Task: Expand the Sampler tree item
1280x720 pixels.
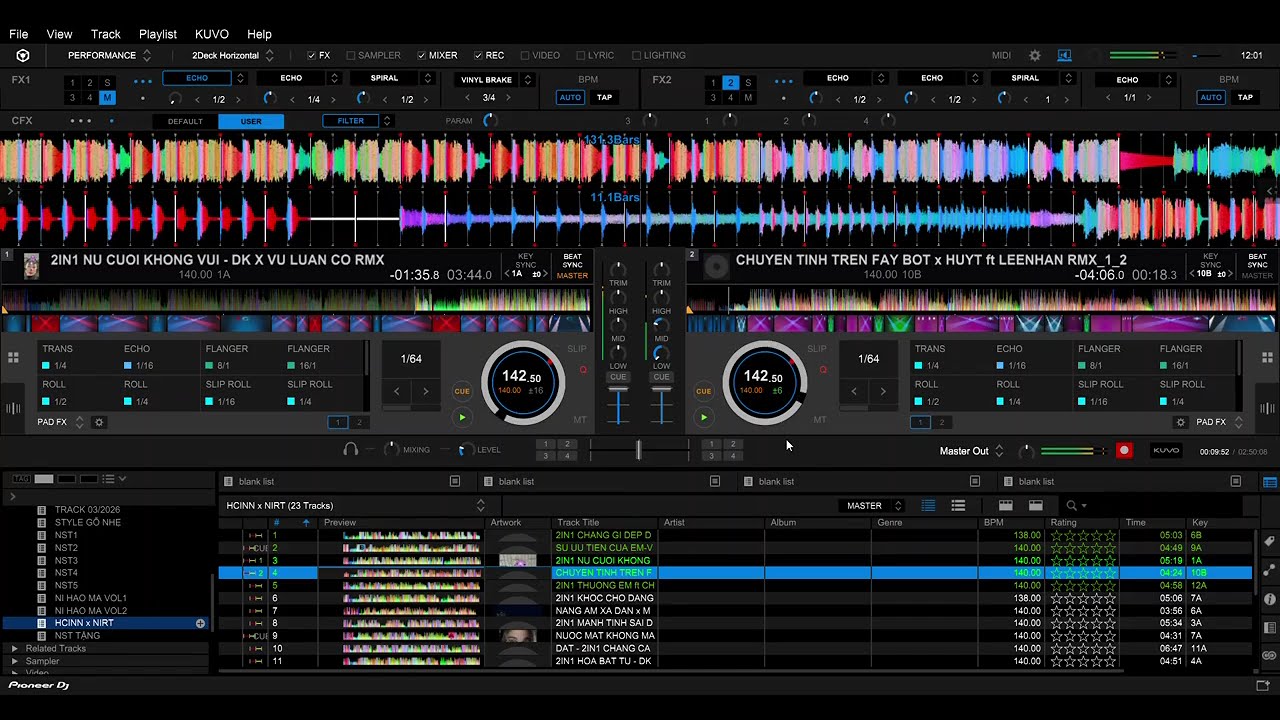Action: click(x=14, y=661)
